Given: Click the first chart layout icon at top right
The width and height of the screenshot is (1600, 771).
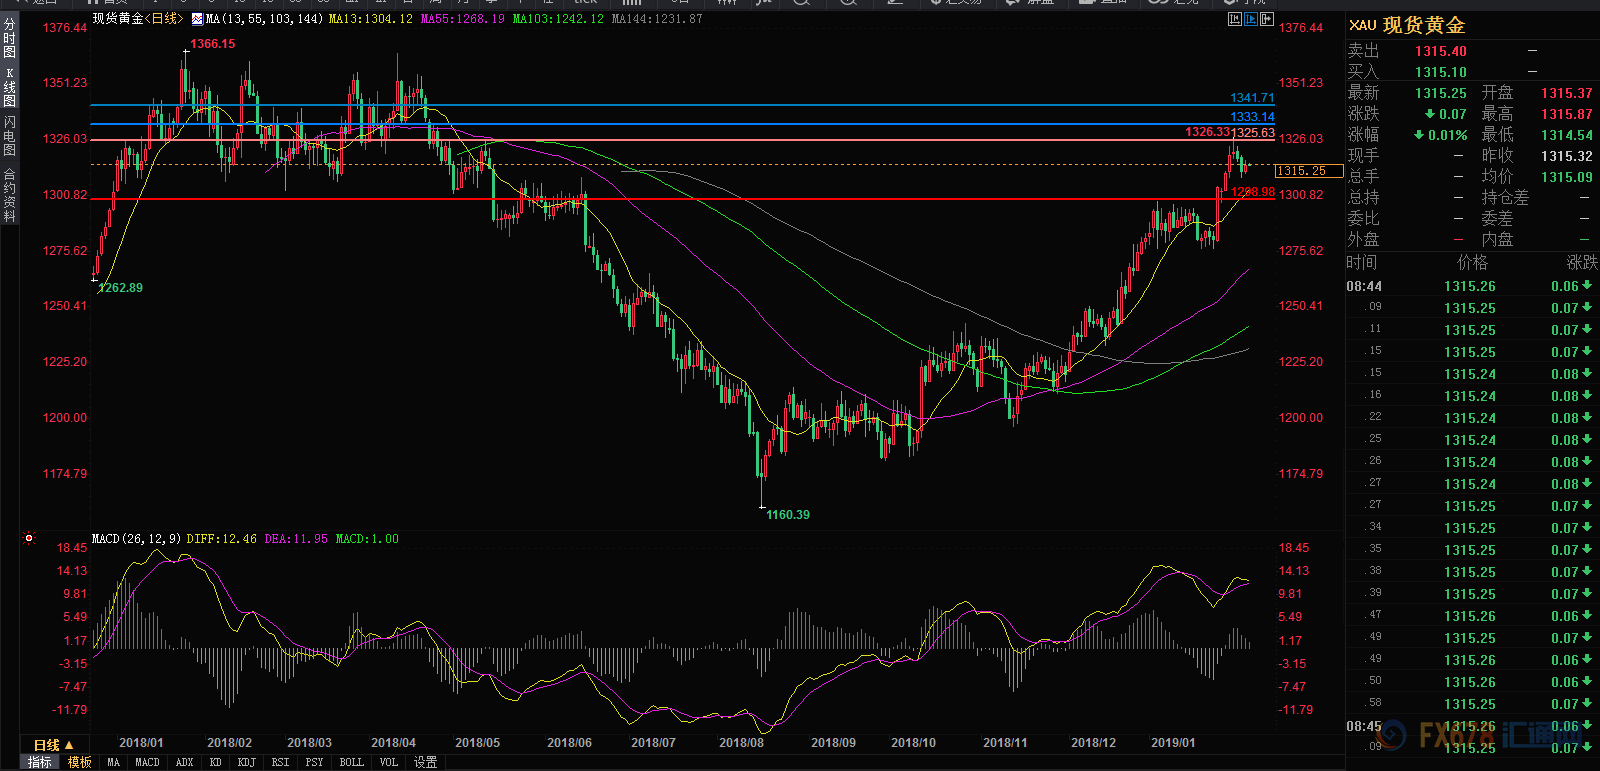Looking at the screenshot, I should coord(1235,19).
